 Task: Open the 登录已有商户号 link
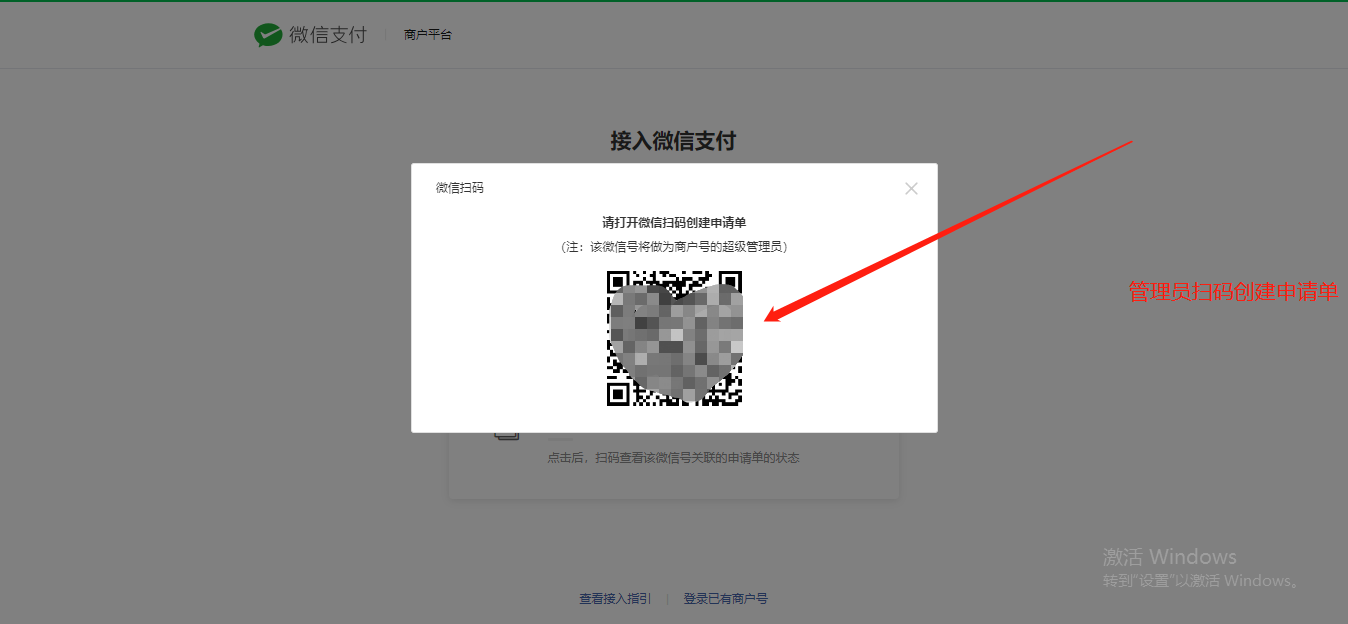coord(726,599)
